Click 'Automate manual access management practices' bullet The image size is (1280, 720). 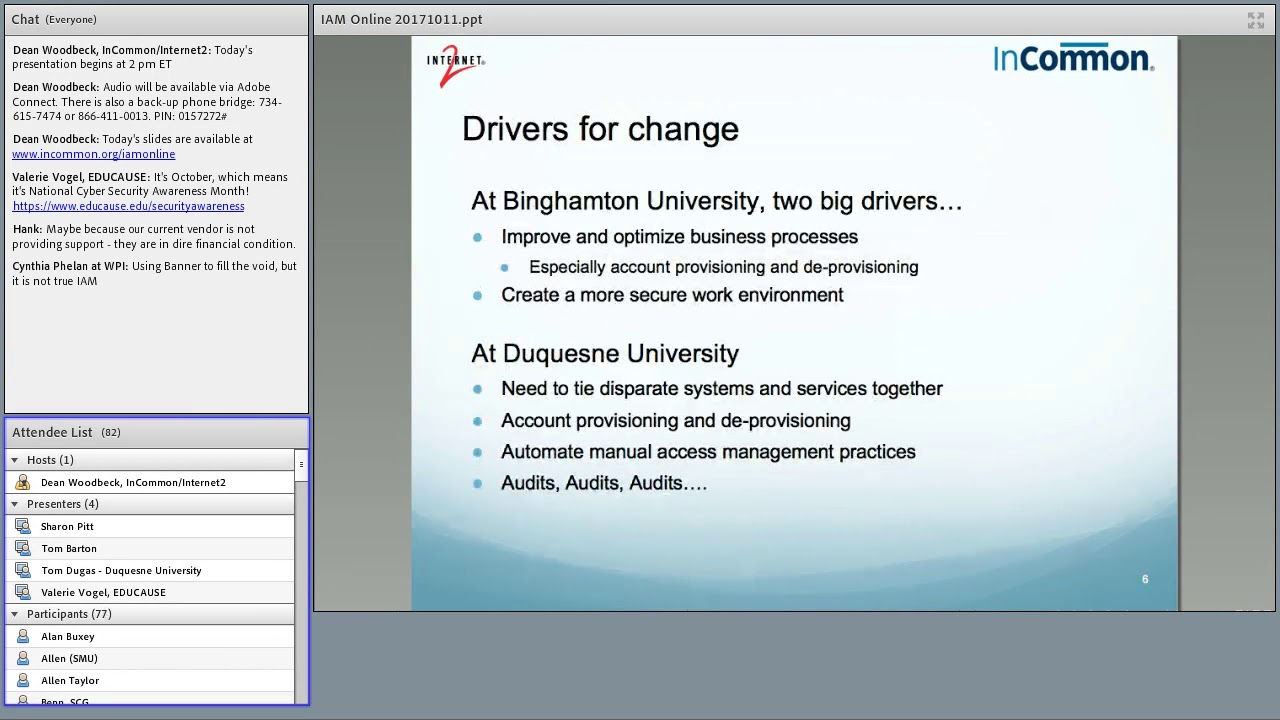click(x=708, y=452)
